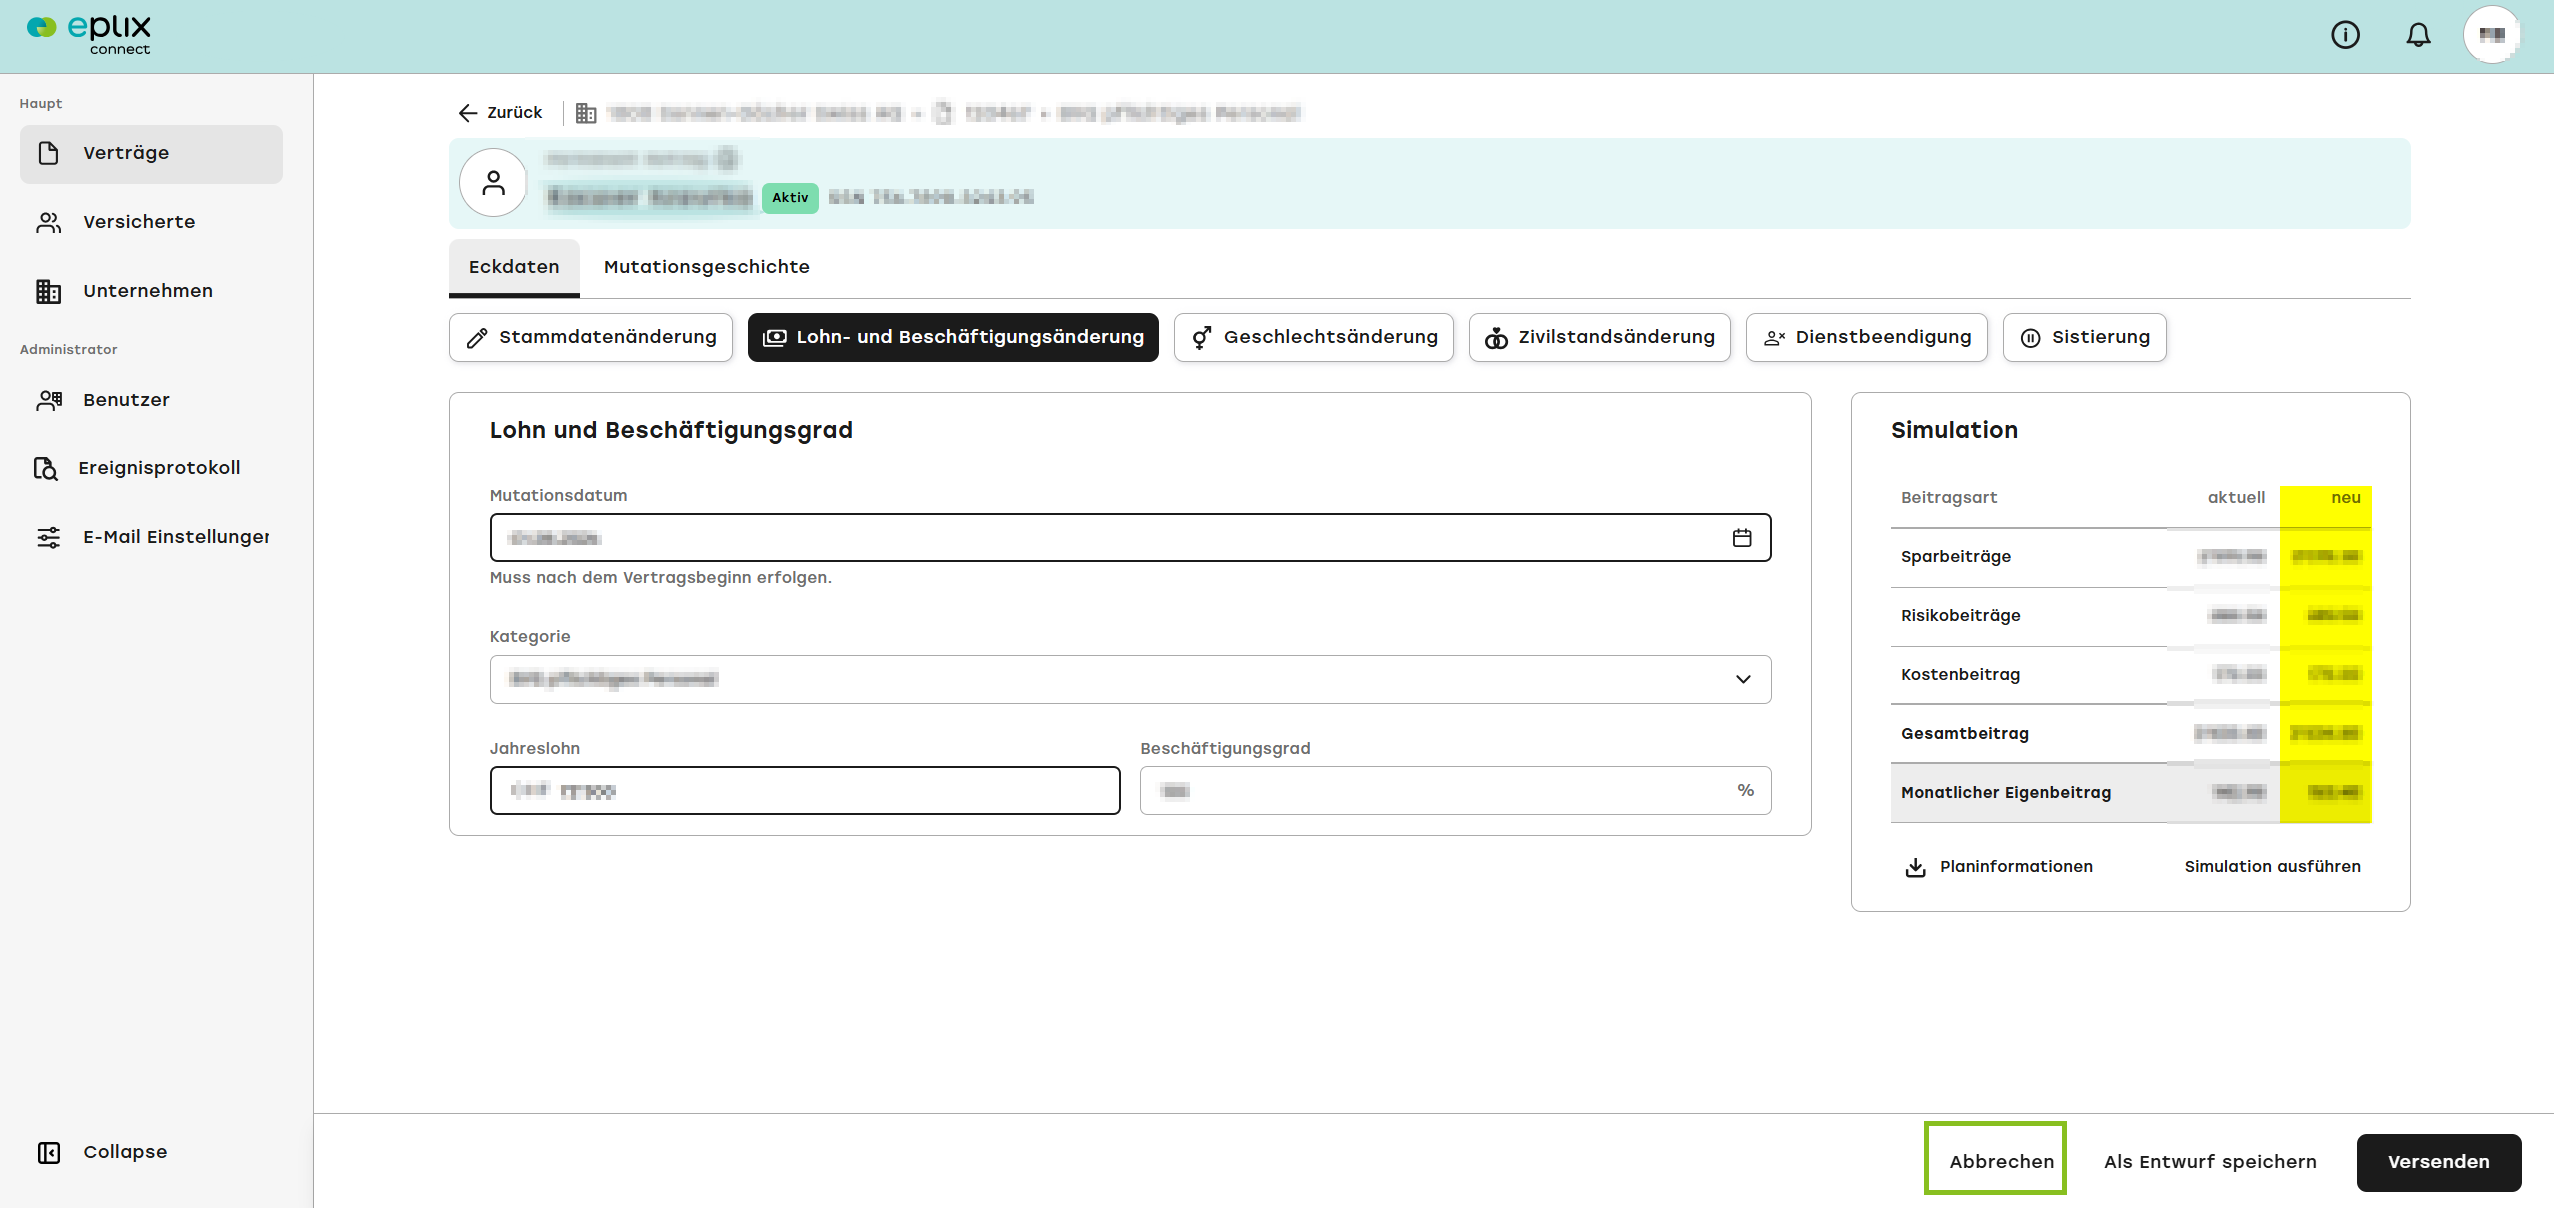Click the Aktiv status badge
This screenshot has height=1208, width=2554.
point(790,198)
